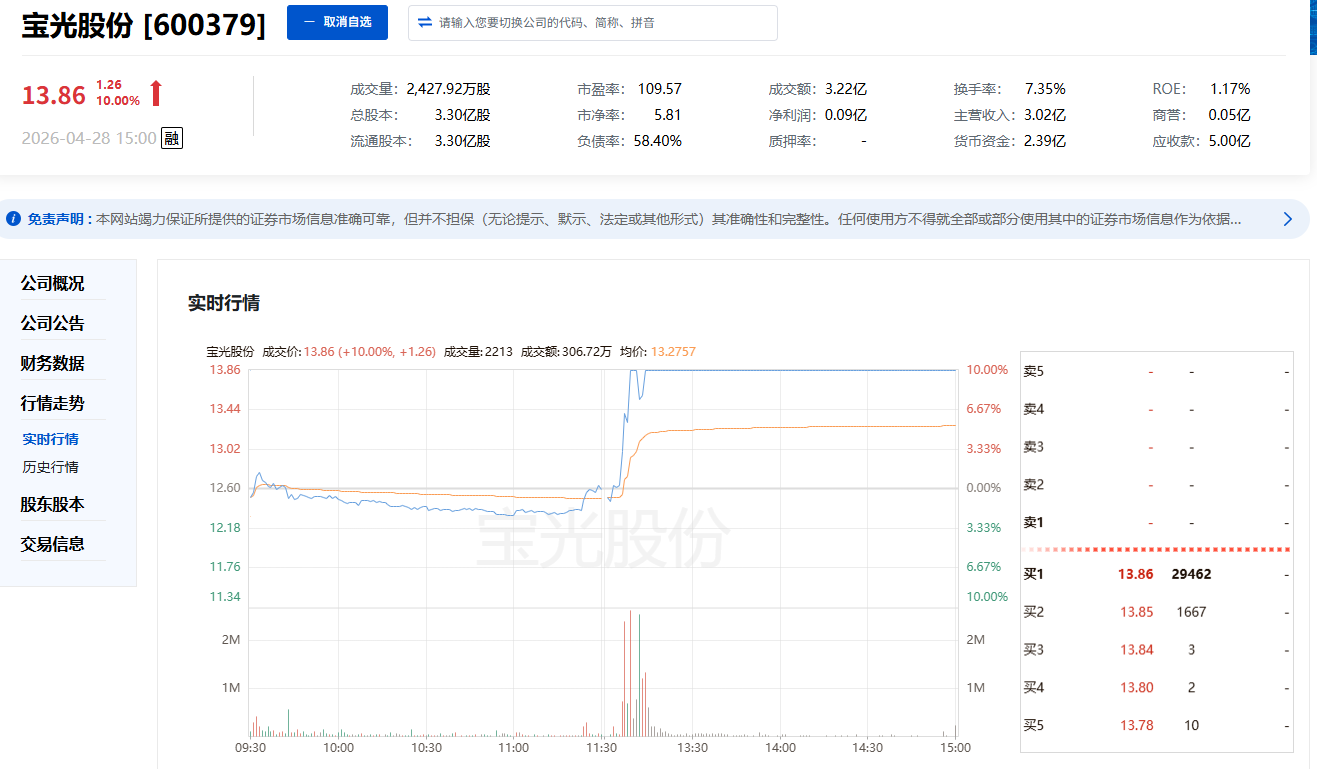Click the blue info icon beside 免责声明
This screenshot has width=1317, height=769.
click(13, 218)
